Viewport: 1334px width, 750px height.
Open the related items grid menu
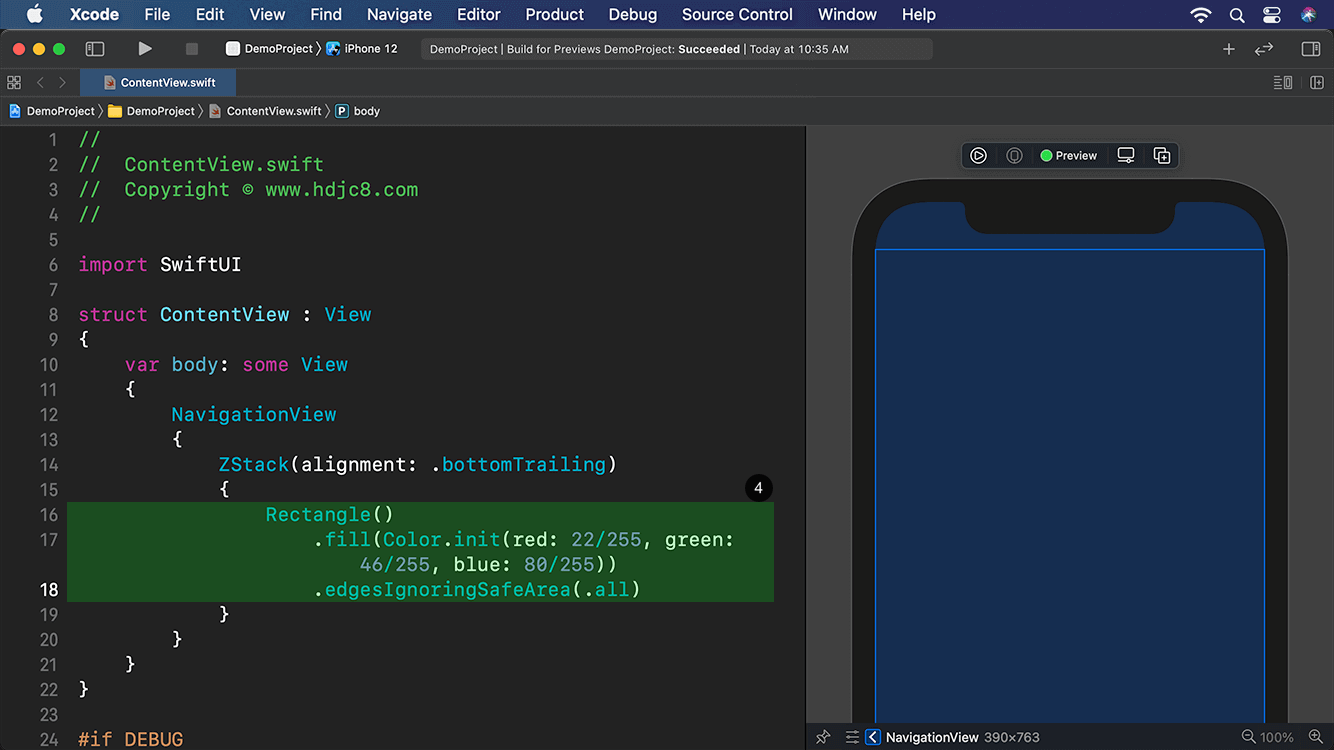pos(14,82)
